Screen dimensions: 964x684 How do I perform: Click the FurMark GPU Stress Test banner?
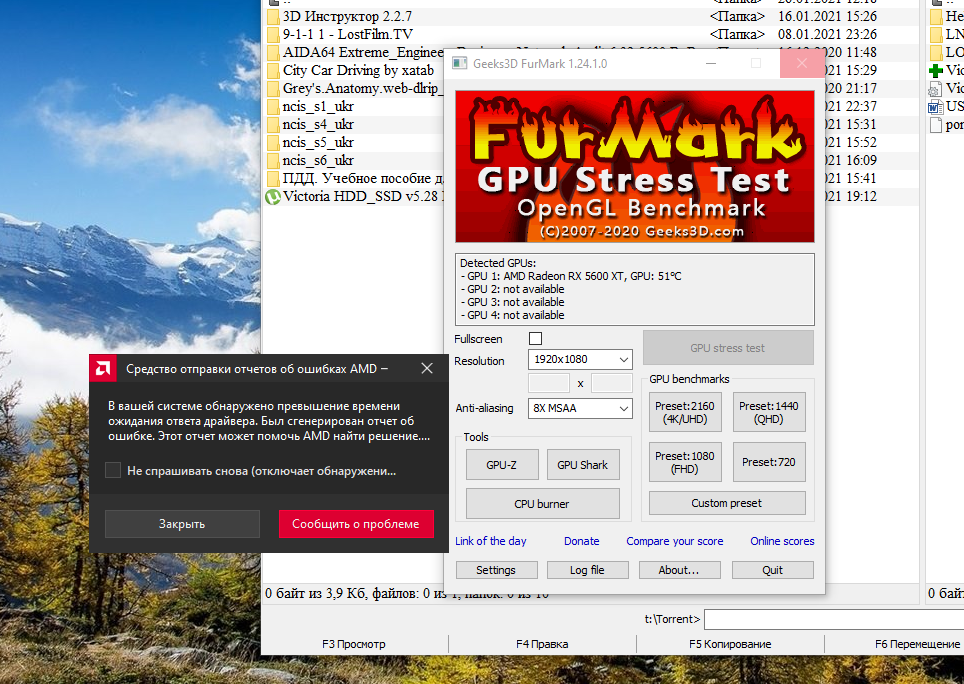click(x=635, y=167)
